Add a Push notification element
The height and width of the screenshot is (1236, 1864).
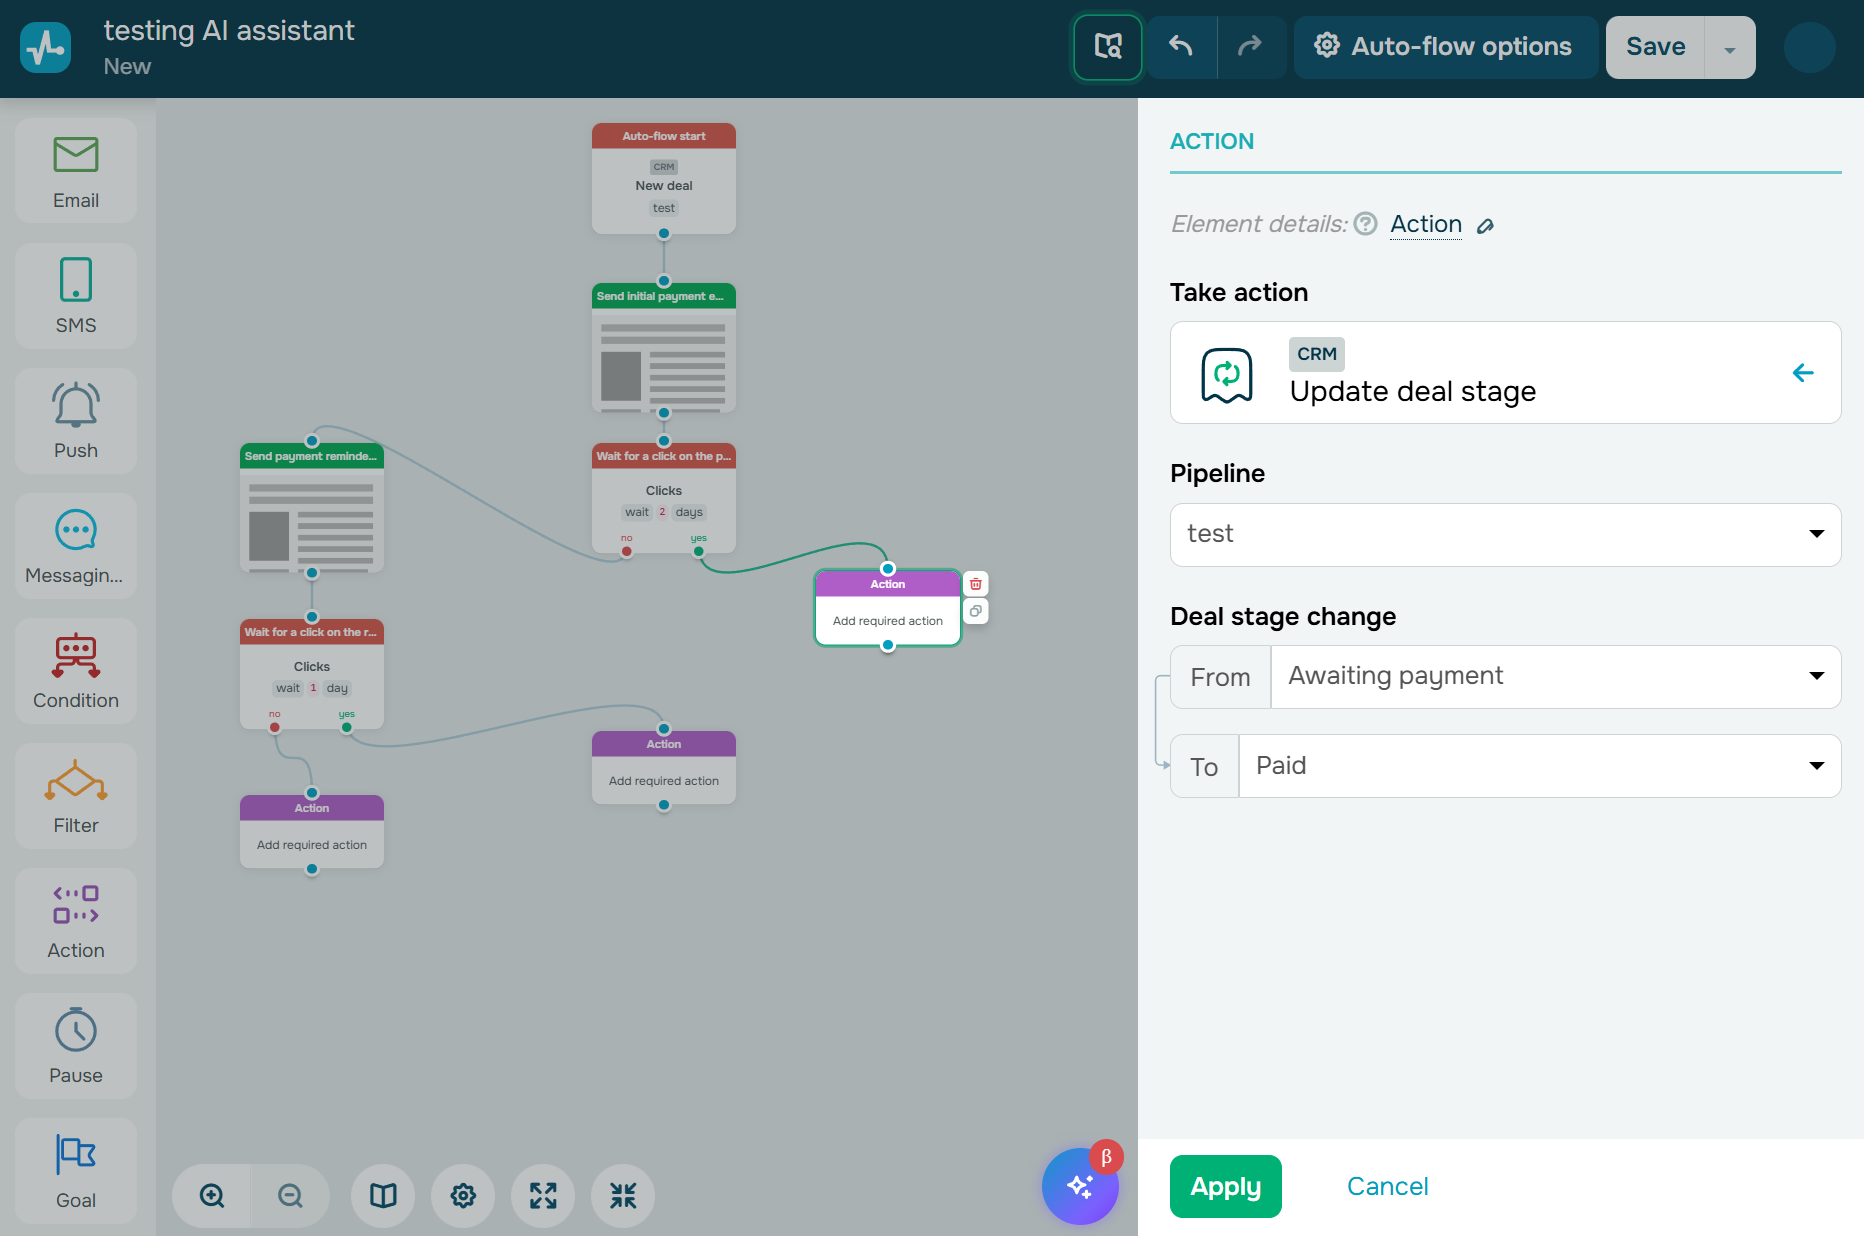tap(76, 421)
